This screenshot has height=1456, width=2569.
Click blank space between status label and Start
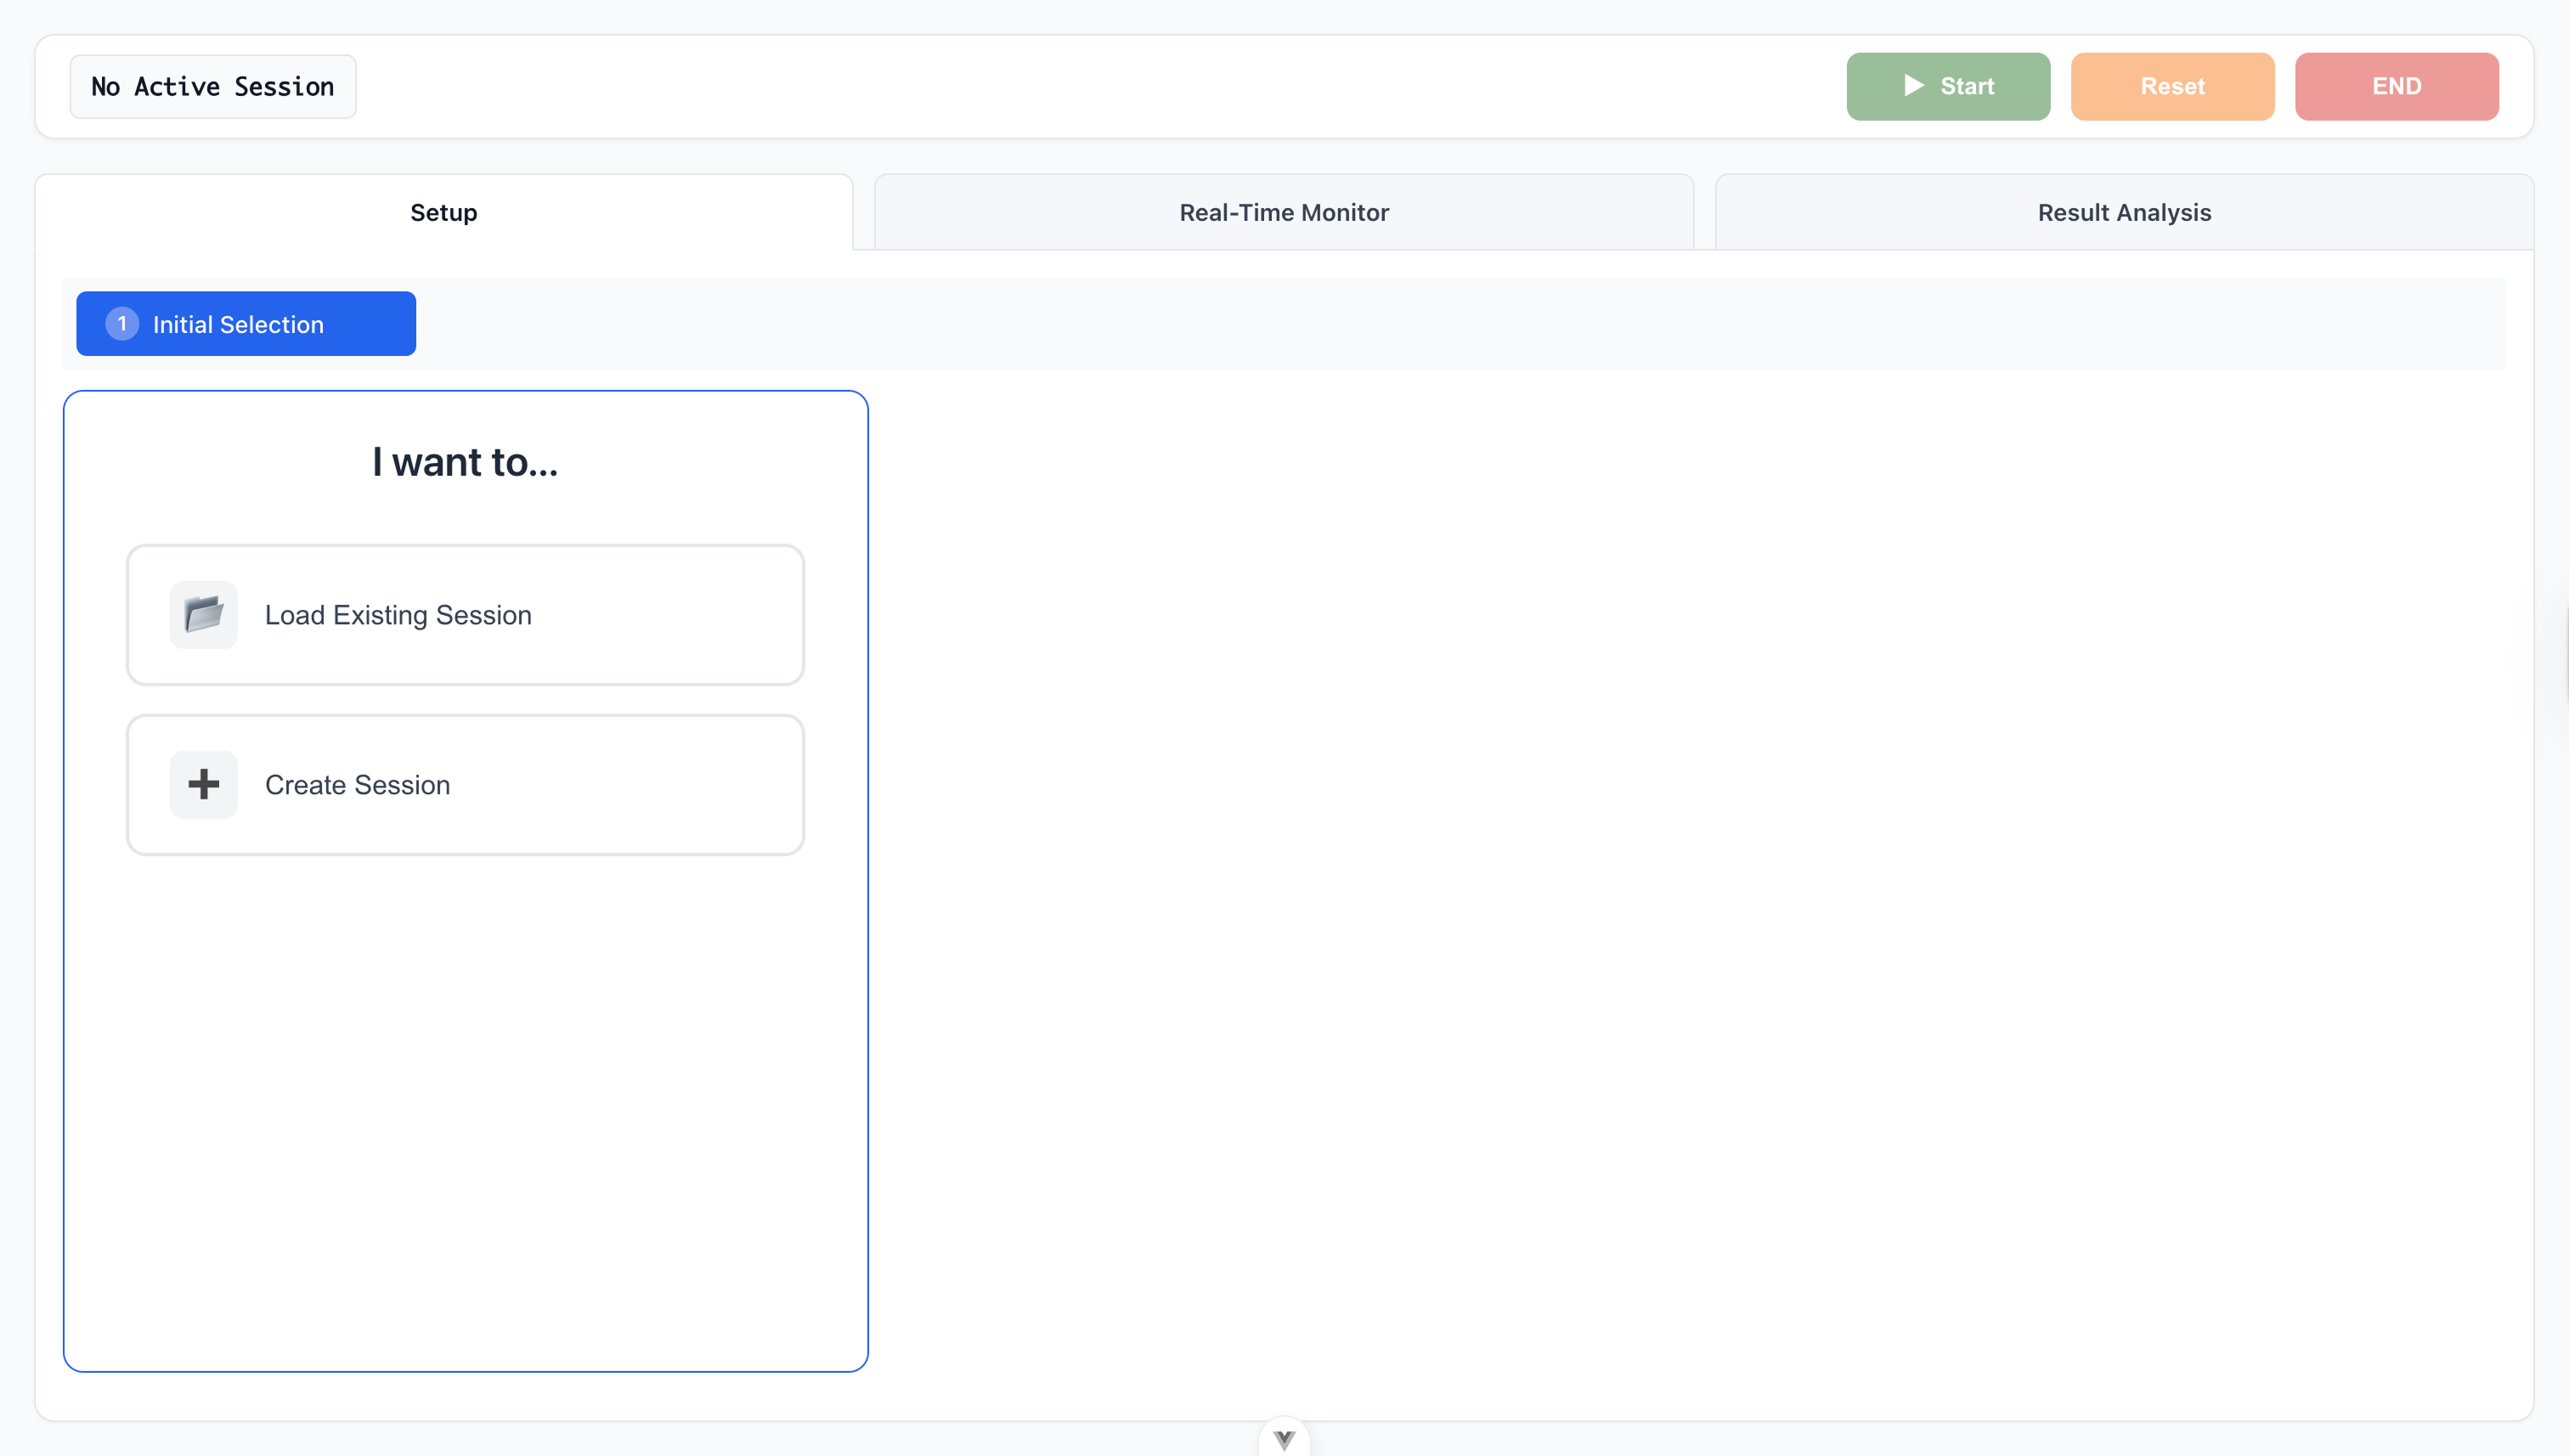[x=1100, y=87]
